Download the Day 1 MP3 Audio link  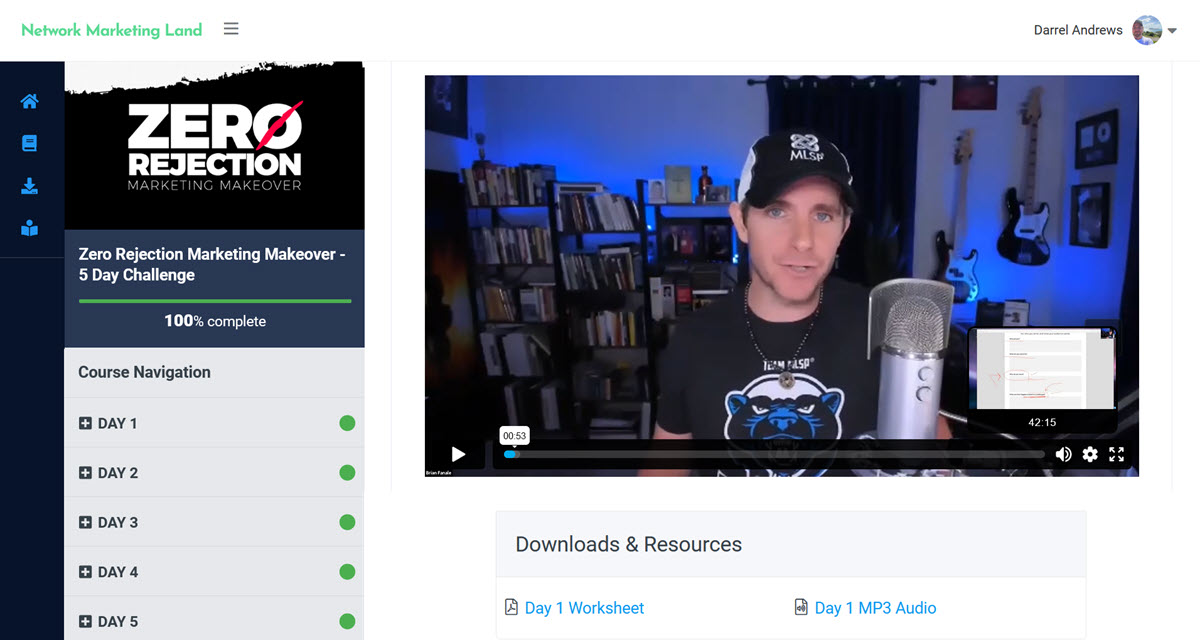[x=875, y=608]
